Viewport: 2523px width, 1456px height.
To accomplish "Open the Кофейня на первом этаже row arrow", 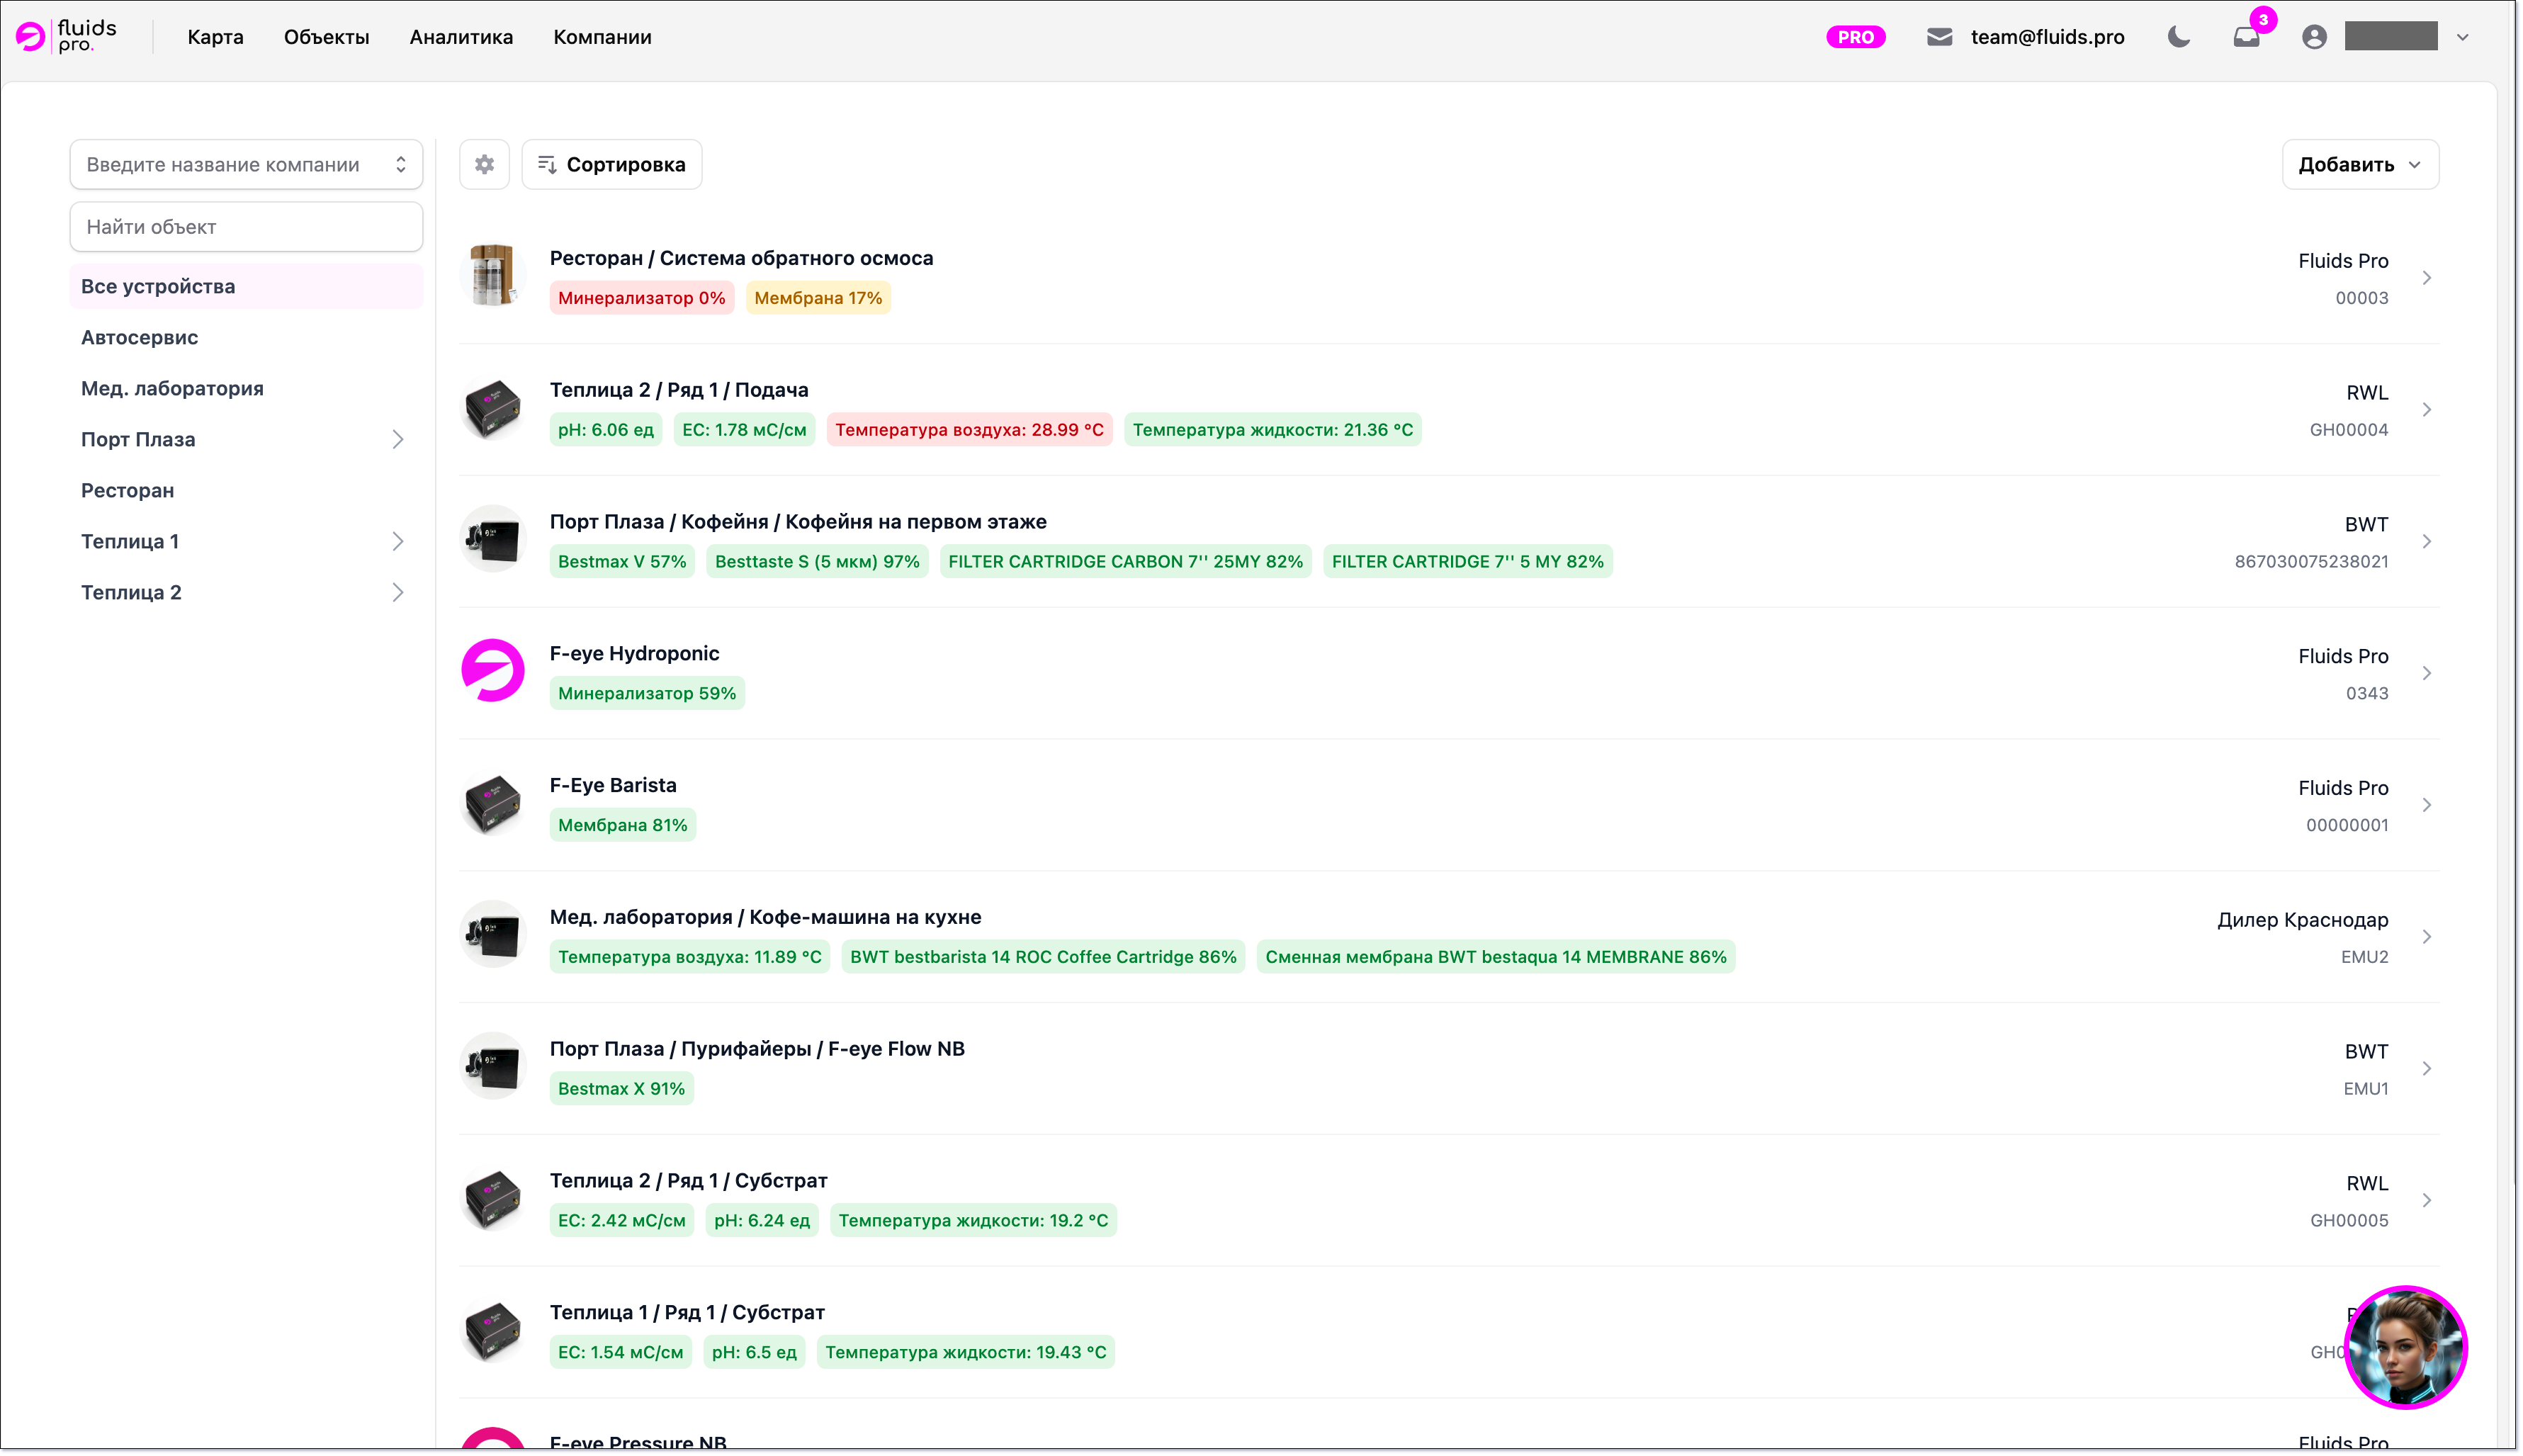I will [2426, 541].
